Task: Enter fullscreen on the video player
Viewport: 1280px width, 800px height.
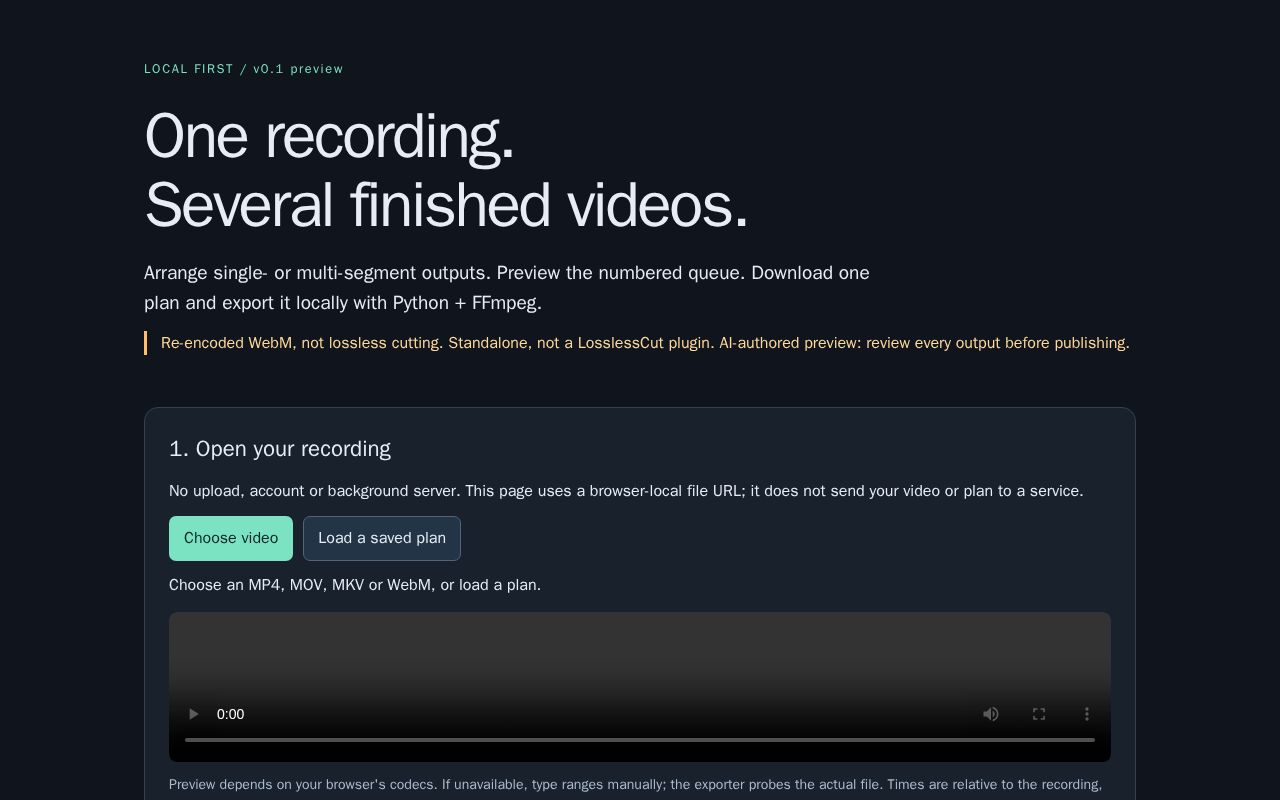Action: coord(1039,714)
